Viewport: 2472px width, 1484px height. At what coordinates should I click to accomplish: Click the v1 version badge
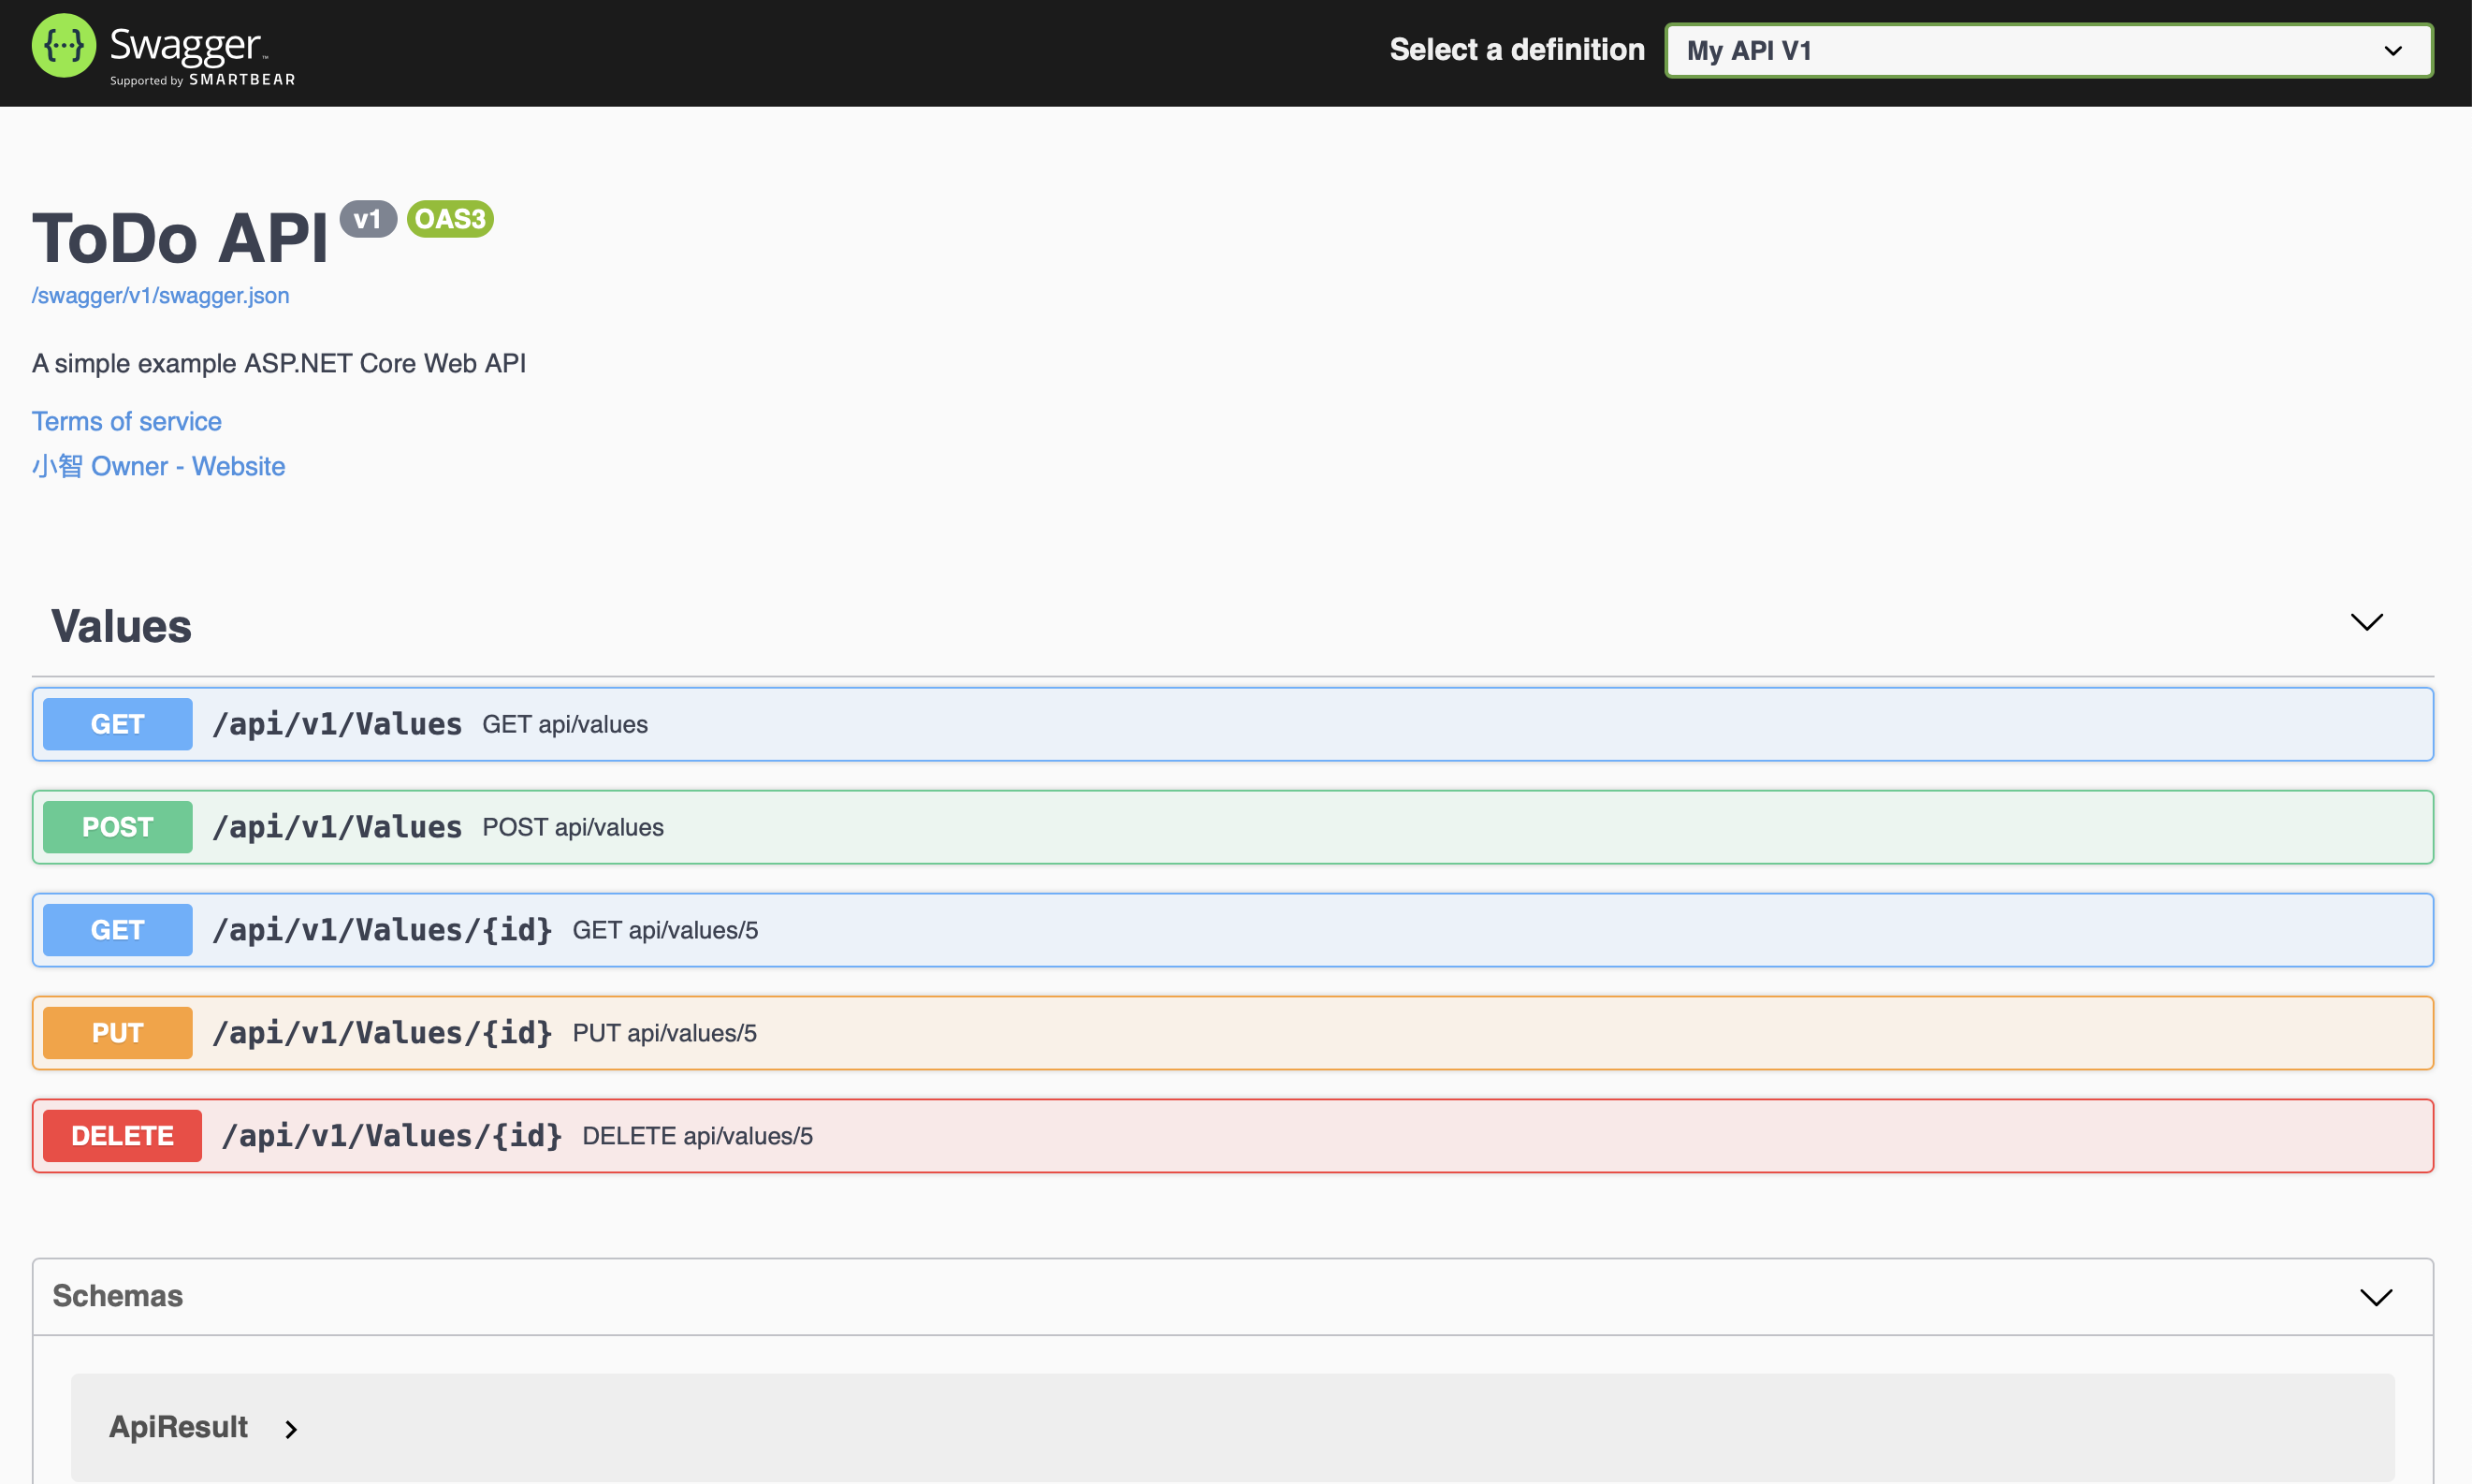coord(367,219)
